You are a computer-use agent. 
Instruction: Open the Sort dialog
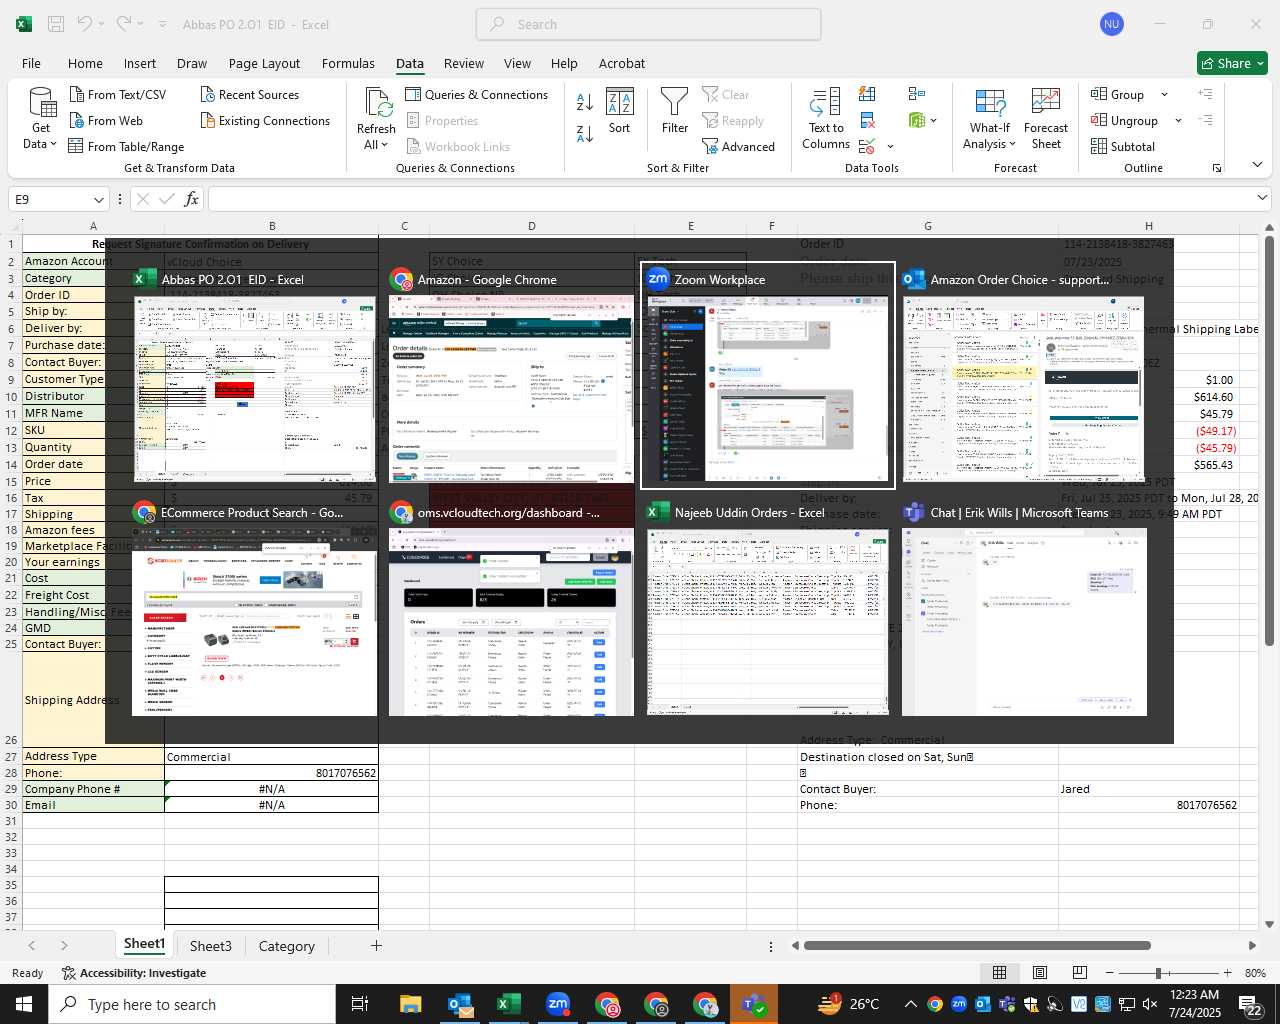[x=620, y=111]
